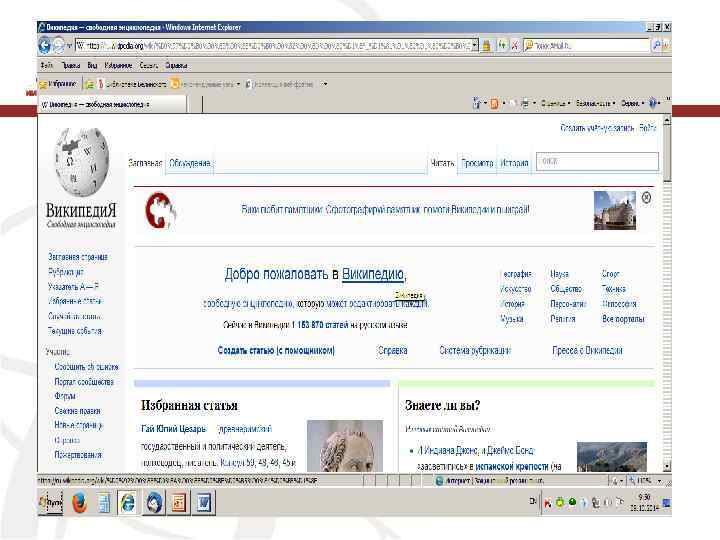Click the browser Back arrow button
This screenshot has height=540, width=720.
pyautogui.click(x=45, y=45)
